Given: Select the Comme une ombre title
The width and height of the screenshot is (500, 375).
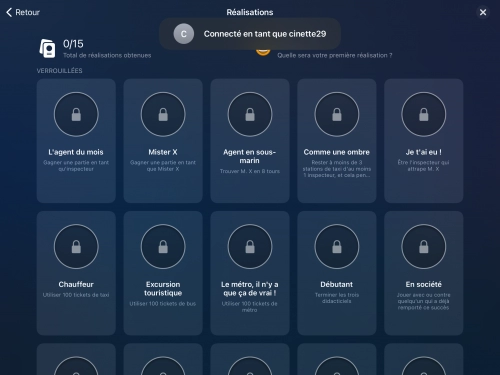Looking at the screenshot, I should point(337,152).
